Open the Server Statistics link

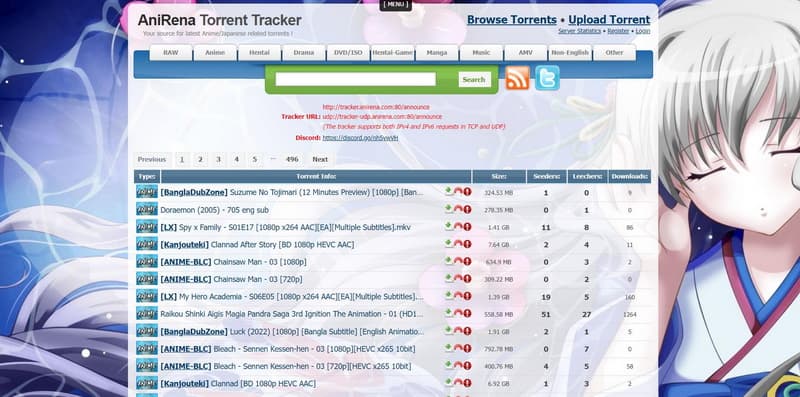580,31
